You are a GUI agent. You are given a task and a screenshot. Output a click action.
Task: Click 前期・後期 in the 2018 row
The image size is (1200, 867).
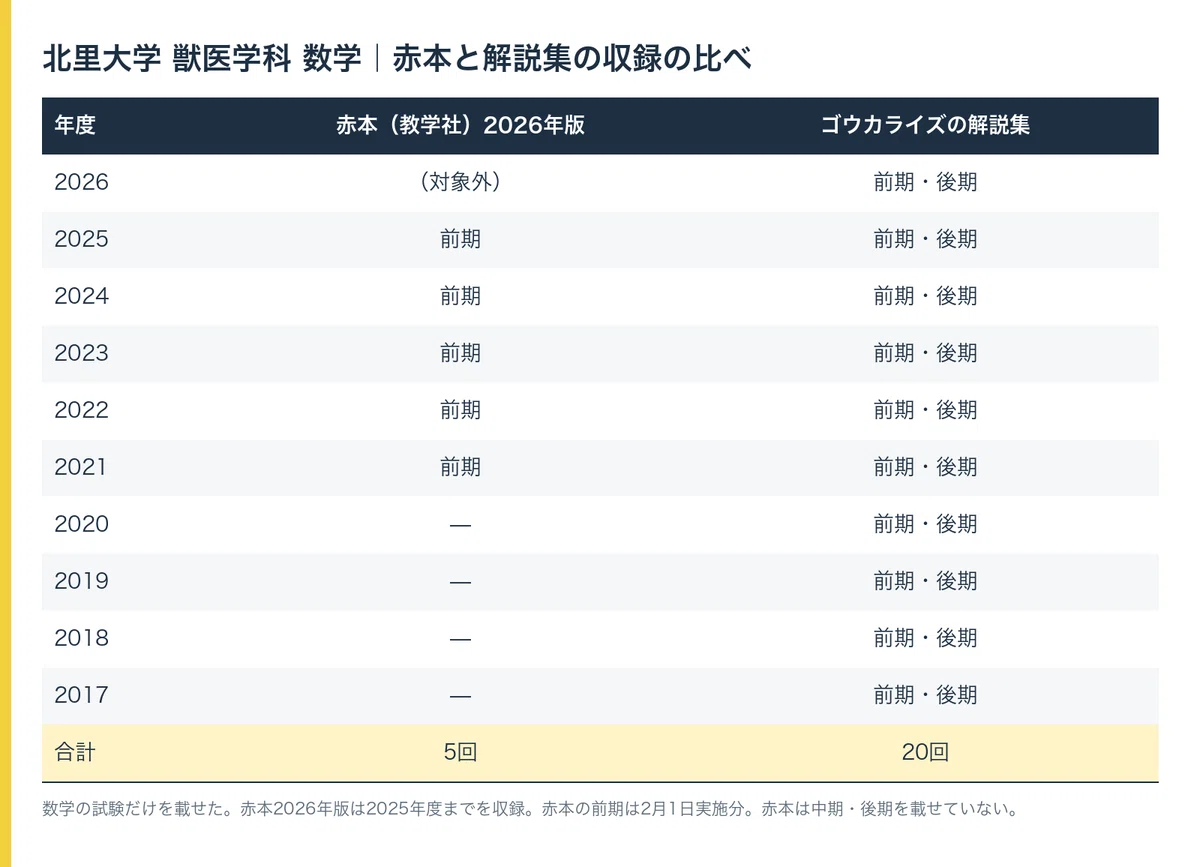[925, 639]
